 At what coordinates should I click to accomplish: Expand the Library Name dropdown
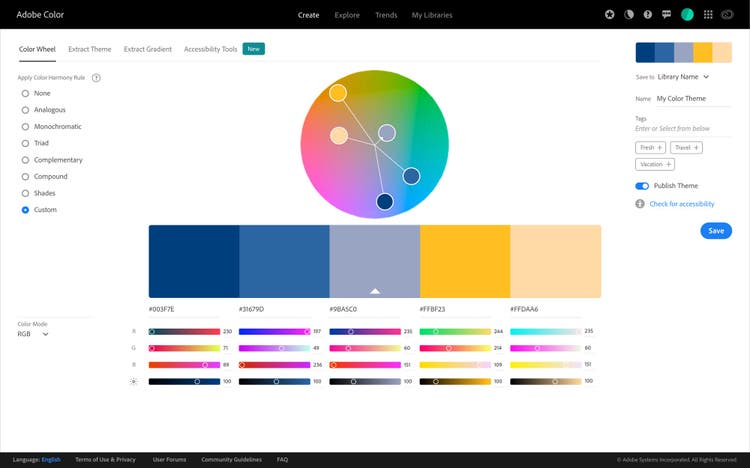point(683,77)
